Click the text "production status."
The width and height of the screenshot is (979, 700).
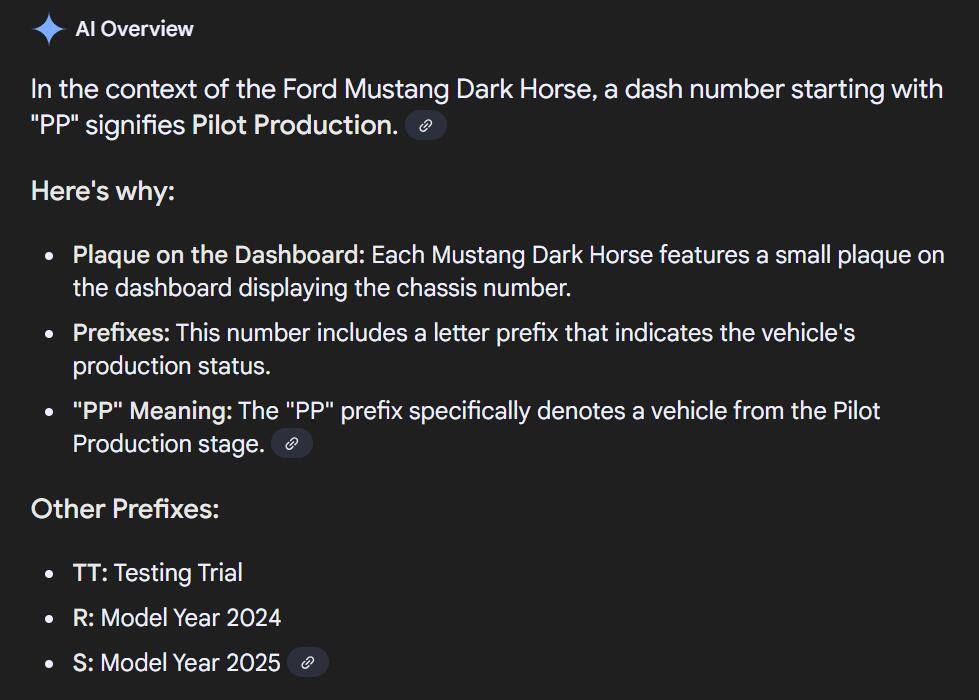(172, 366)
